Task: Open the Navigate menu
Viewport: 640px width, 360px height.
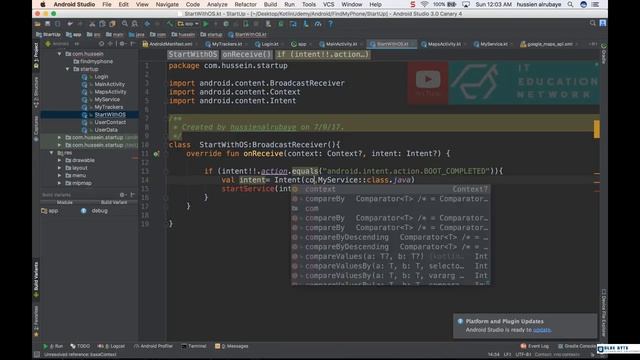Action: 167,4
